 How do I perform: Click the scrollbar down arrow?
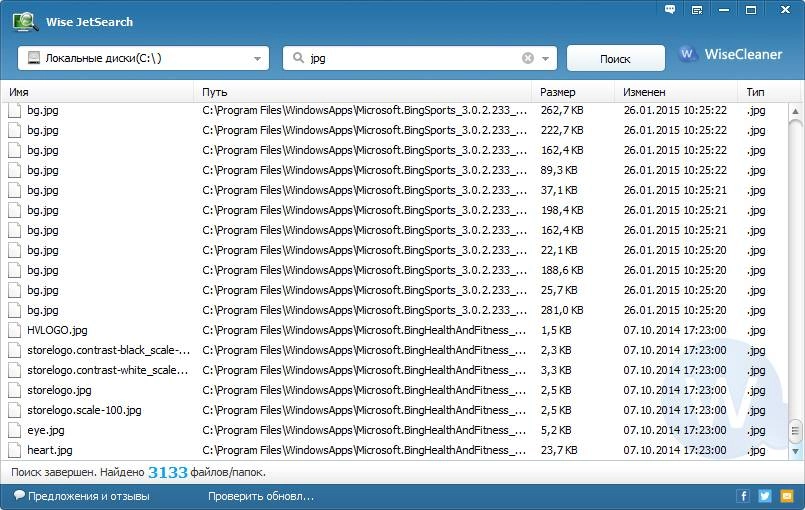click(795, 451)
